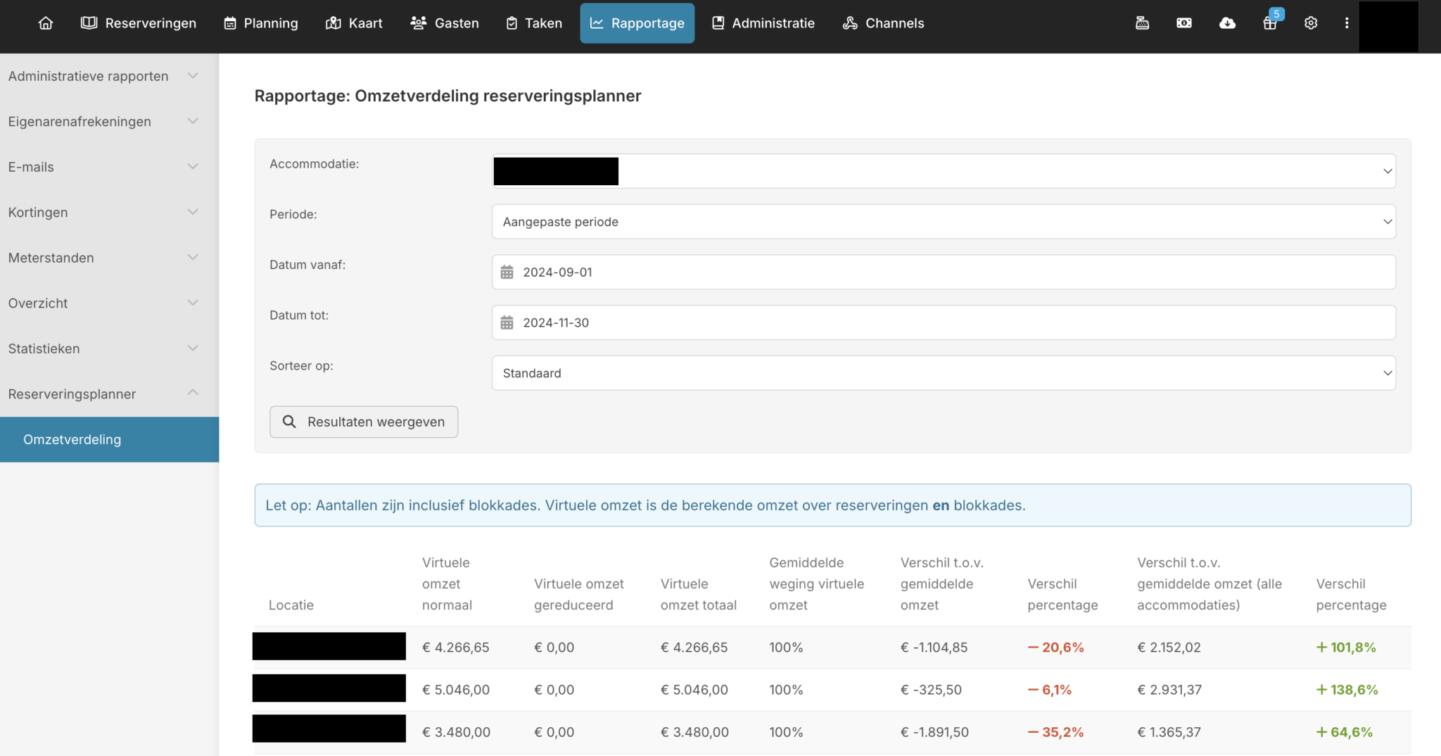1441x756 pixels.
Task: Expand Administratieve rapporten section
Action: [103, 76]
